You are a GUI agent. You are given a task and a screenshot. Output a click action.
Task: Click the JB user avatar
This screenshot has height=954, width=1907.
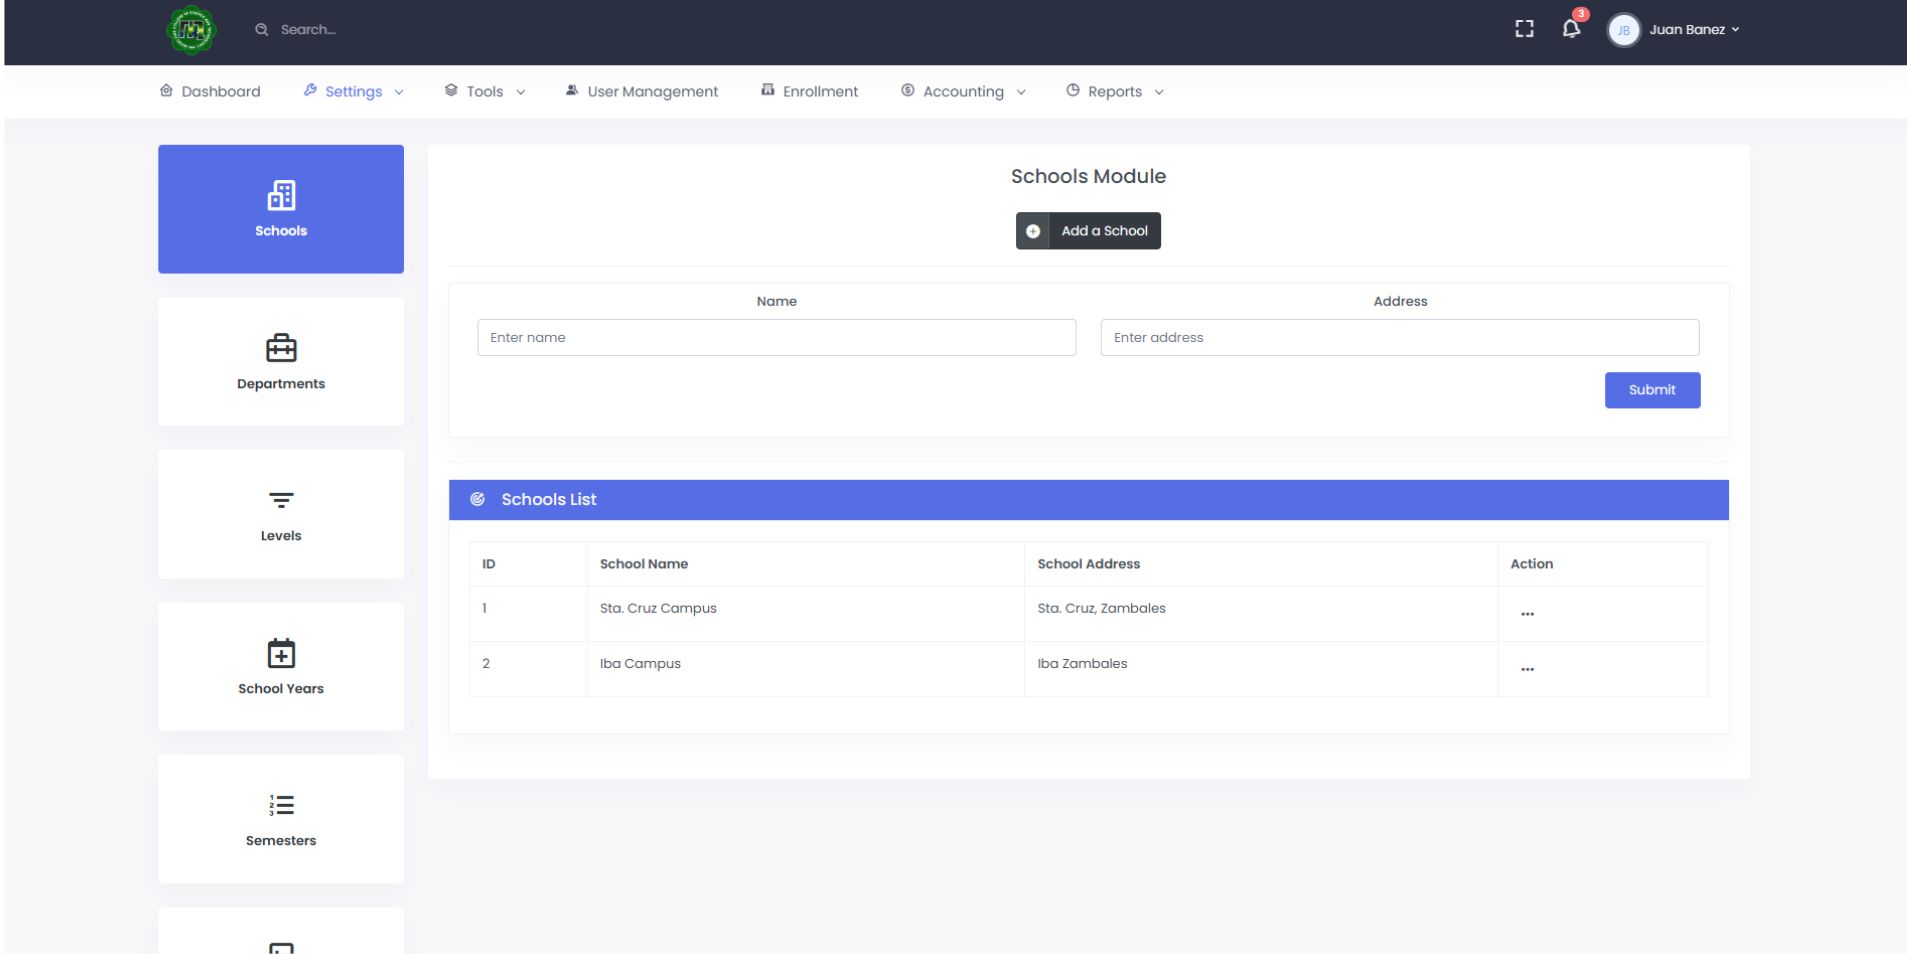(1623, 30)
